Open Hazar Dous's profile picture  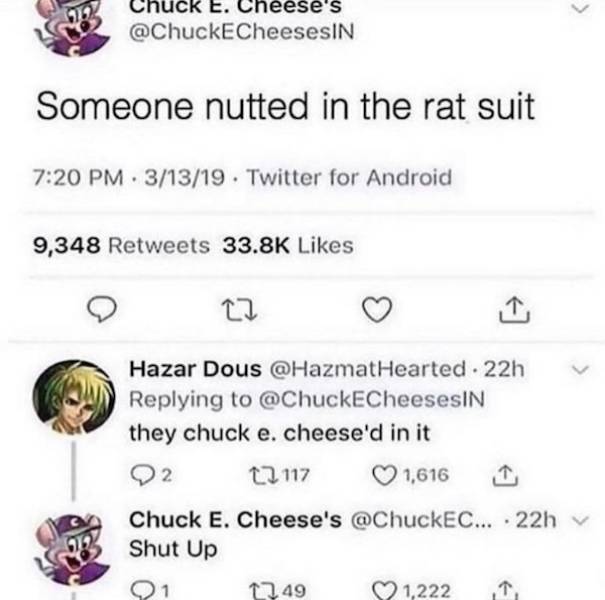(74, 397)
